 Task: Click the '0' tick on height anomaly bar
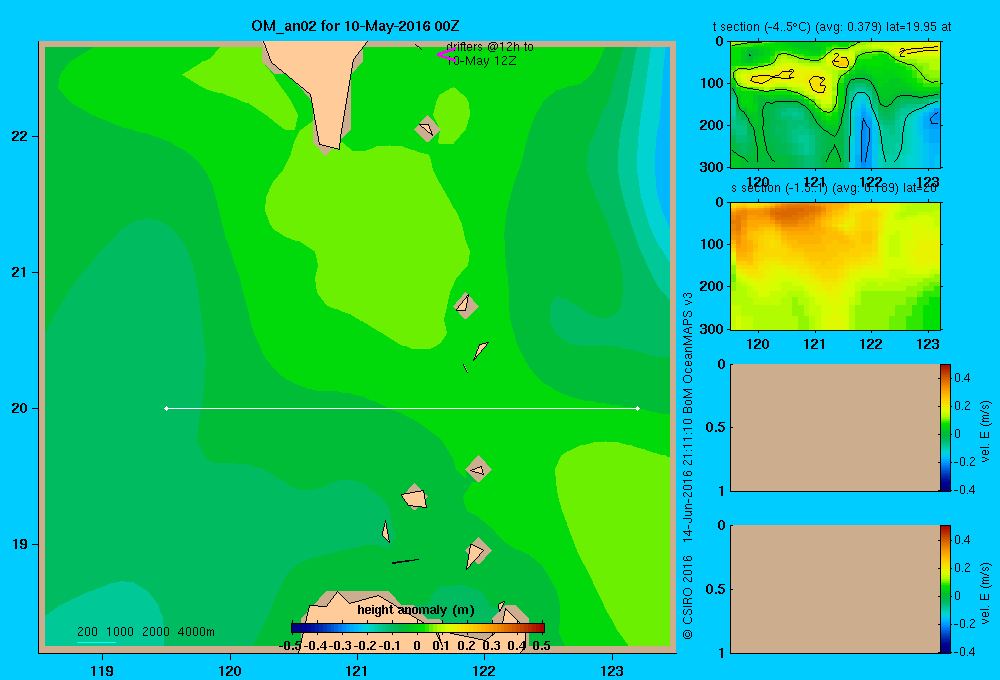tap(416, 646)
